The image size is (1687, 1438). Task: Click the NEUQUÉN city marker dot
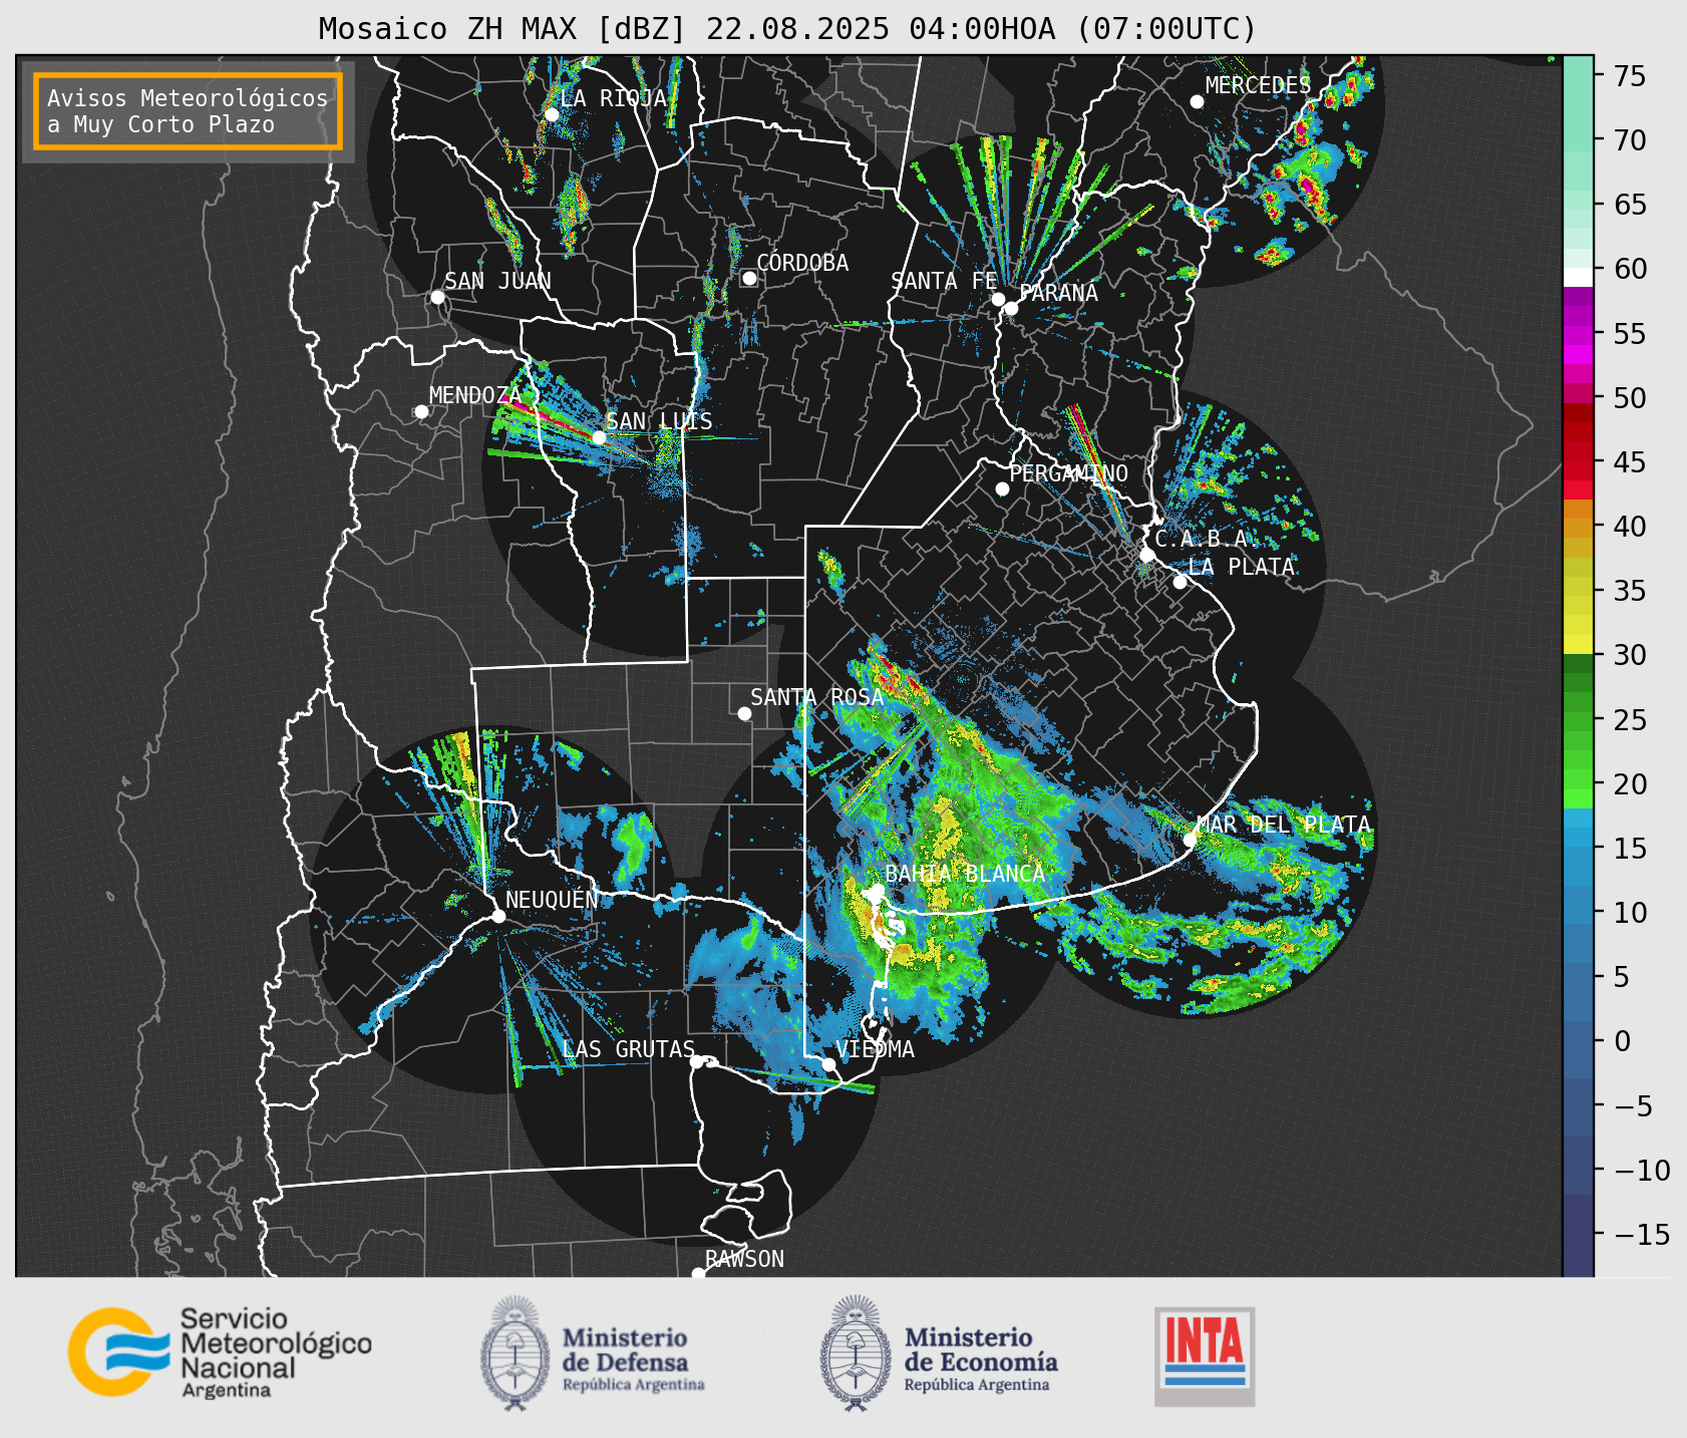pos(498,916)
